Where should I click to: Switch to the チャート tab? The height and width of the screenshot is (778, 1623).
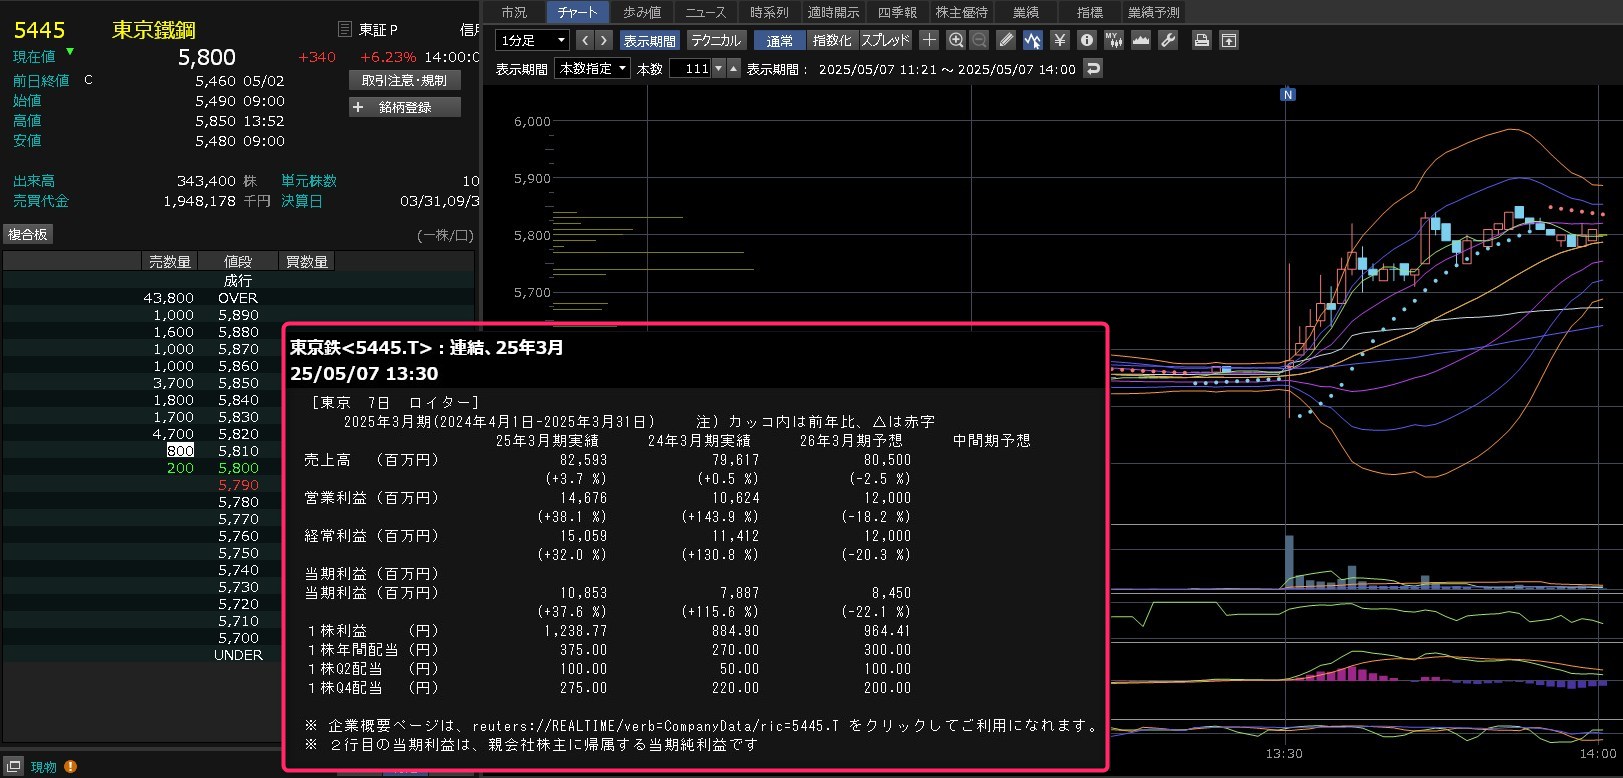coord(577,12)
